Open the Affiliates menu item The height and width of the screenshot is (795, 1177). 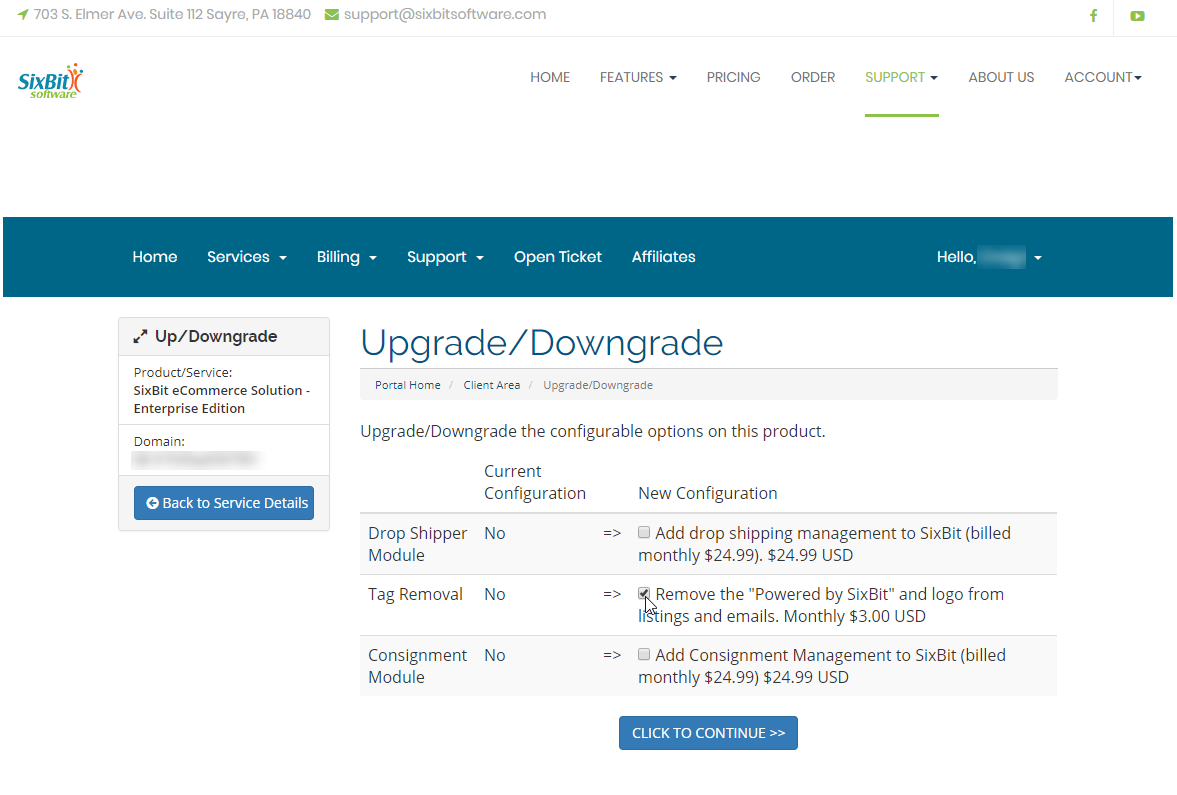coord(664,257)
